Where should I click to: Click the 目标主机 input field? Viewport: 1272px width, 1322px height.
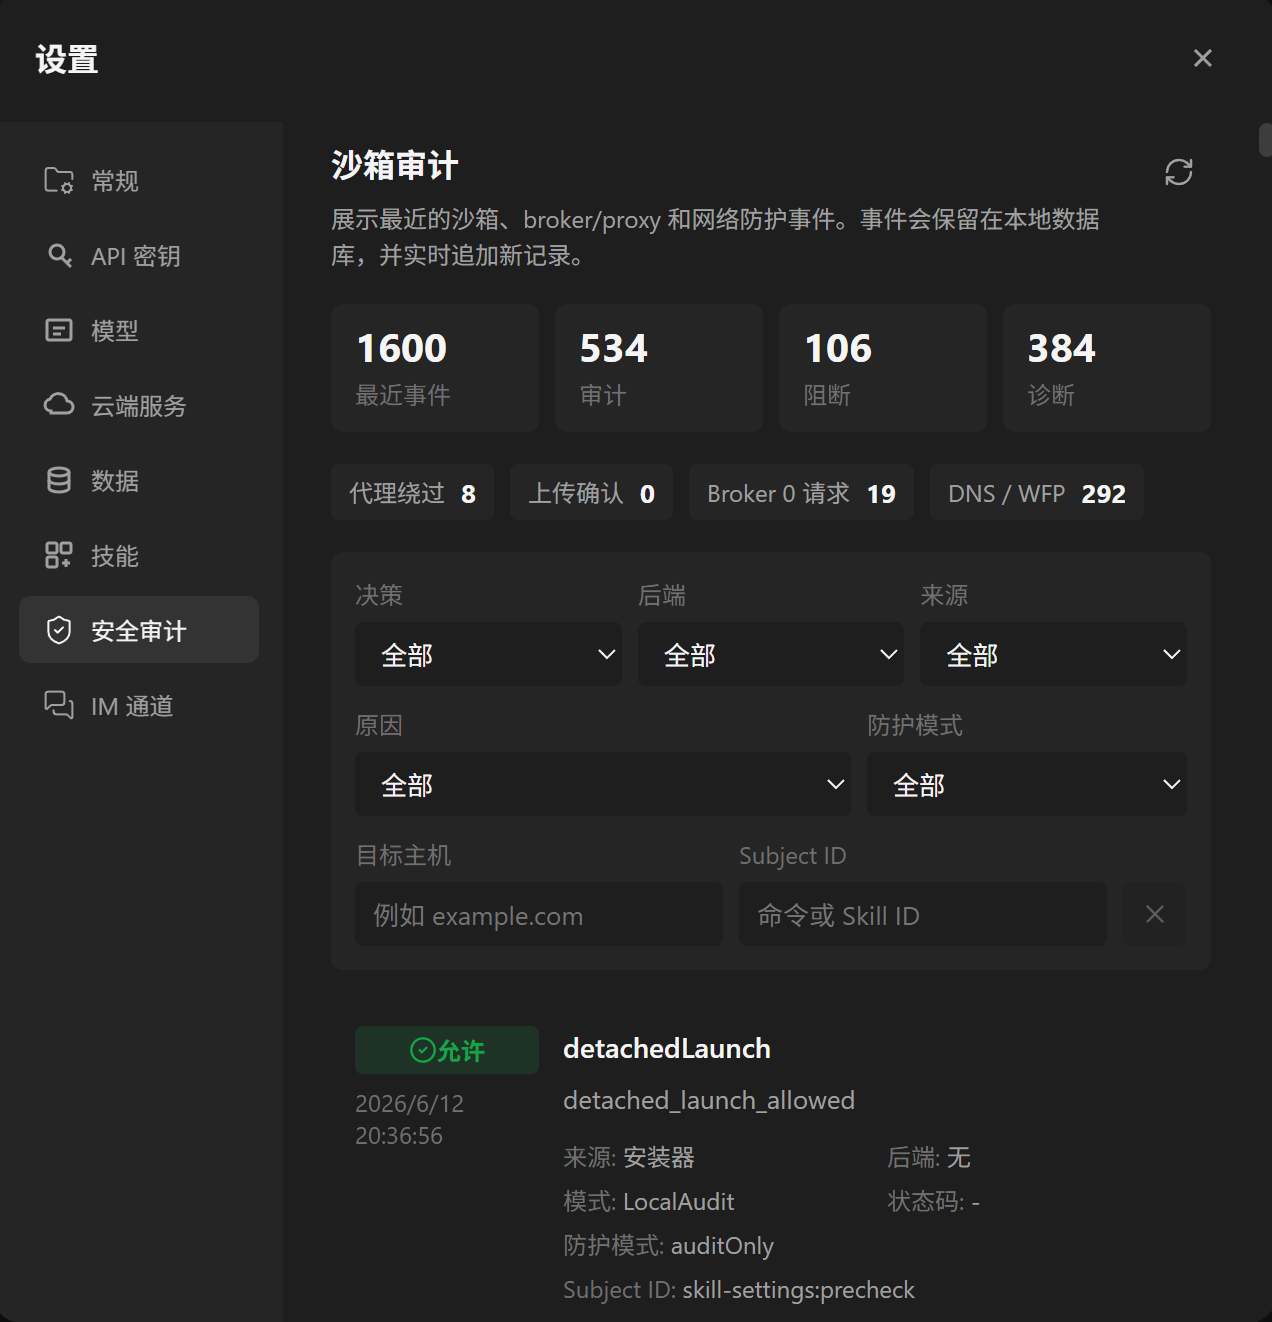[x=539, y=914]
